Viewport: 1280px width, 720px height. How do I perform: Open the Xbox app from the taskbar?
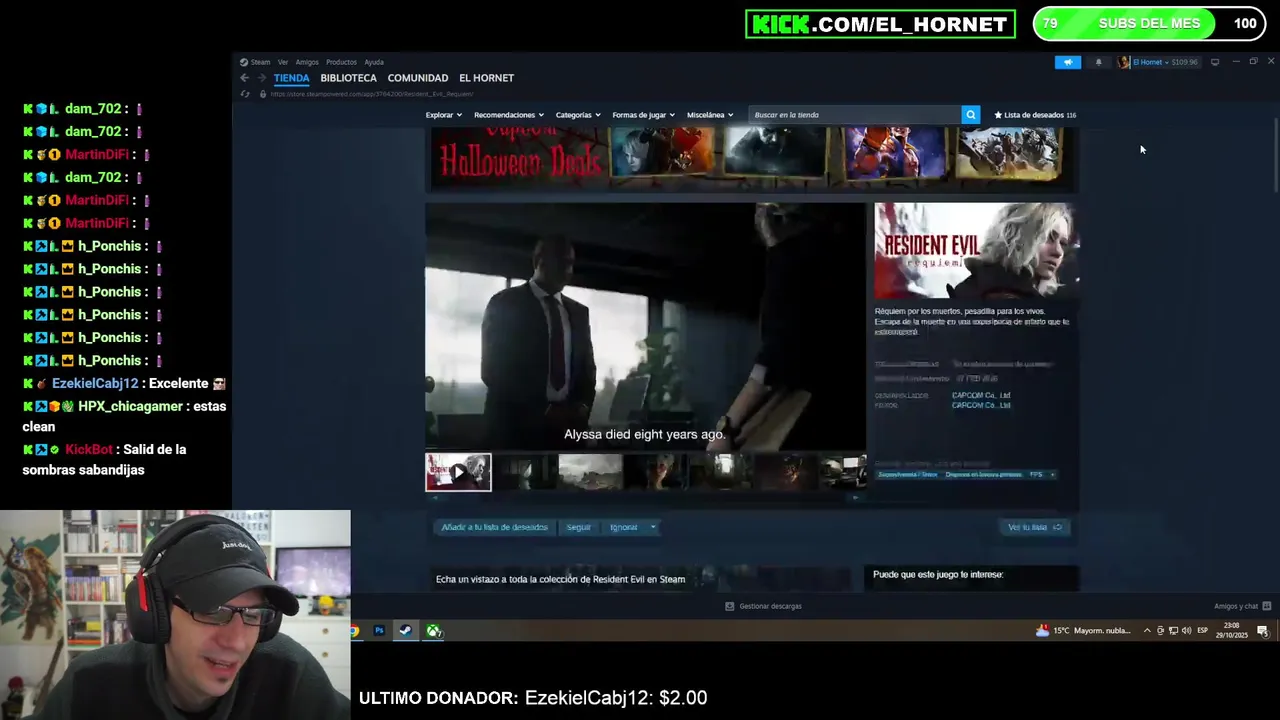[433, 631]
